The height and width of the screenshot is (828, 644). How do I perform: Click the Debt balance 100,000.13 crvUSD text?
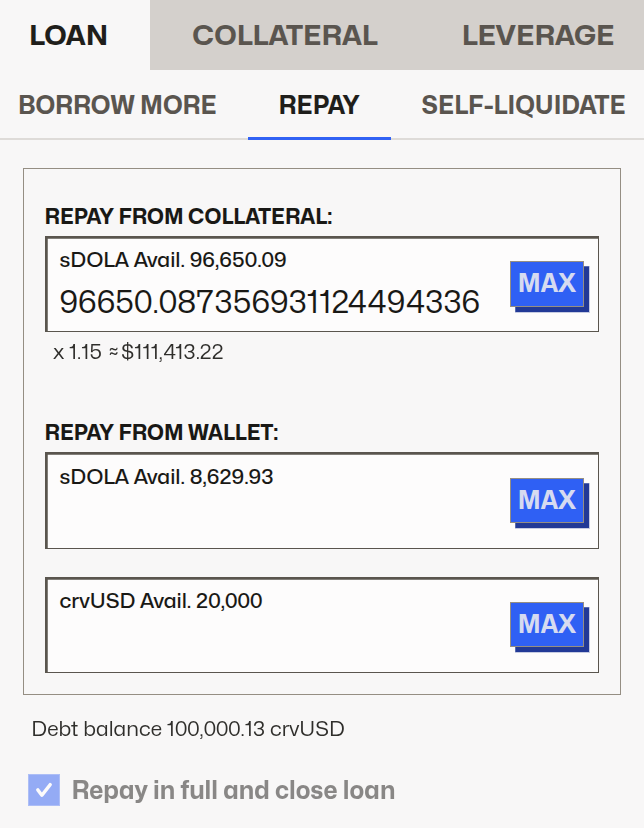coord(188,729)
